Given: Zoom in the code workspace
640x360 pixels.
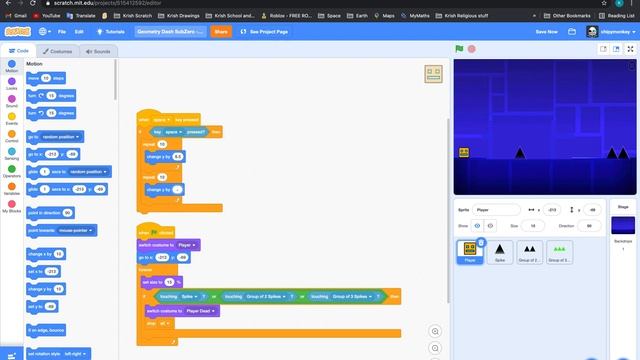Looking at the screenshot, I should pyautogui.click(x=435, y=331).
